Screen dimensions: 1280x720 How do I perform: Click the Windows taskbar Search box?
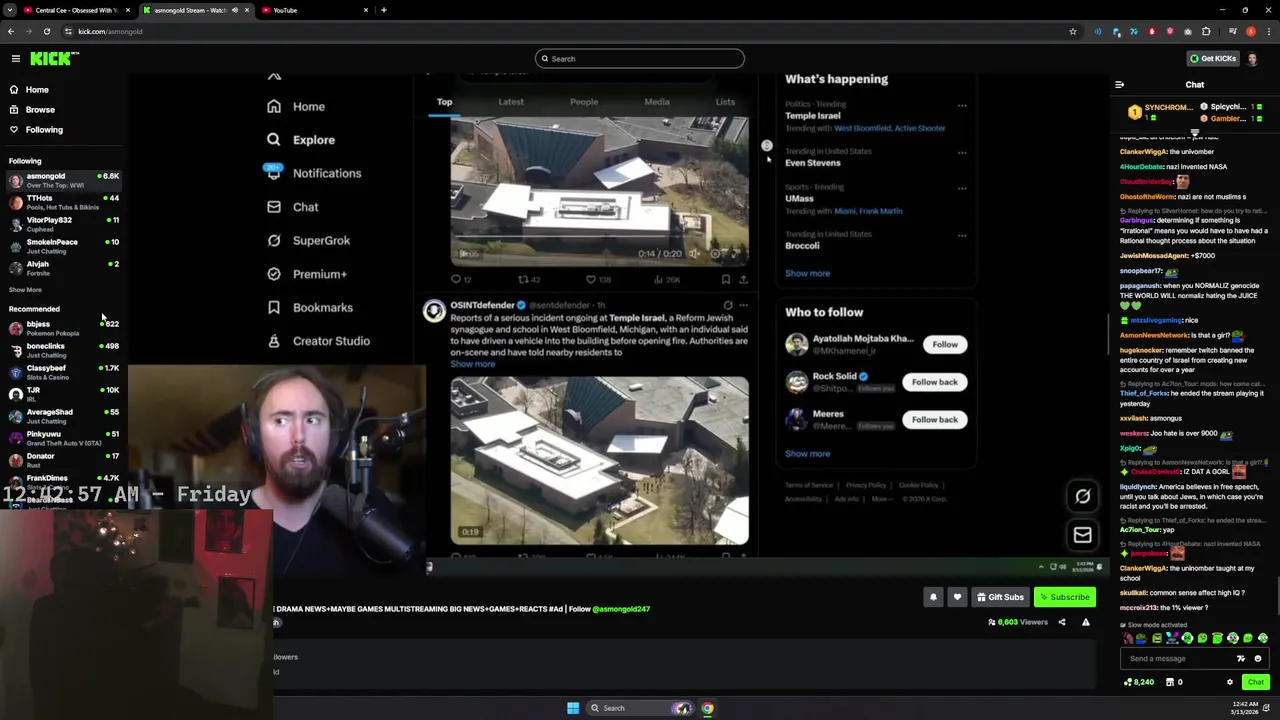(x=640, y=708)
